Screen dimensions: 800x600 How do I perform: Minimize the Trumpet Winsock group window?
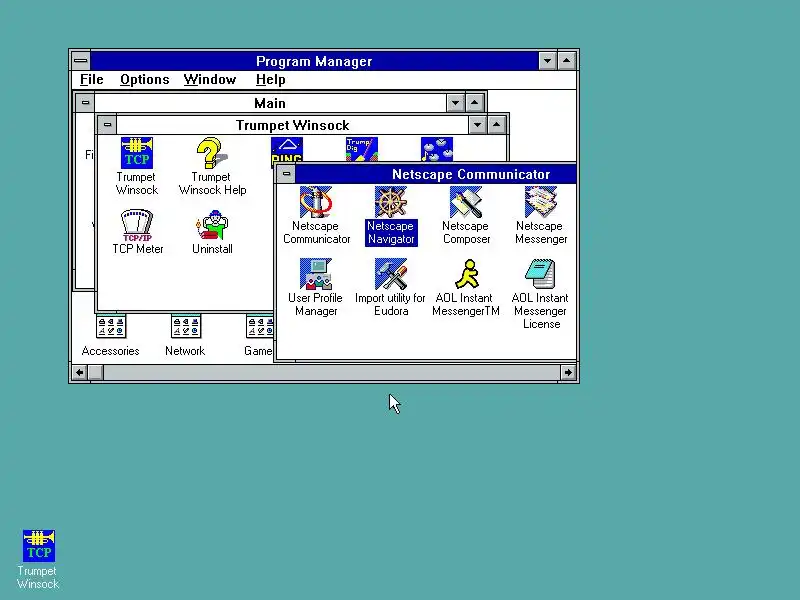(477, 125)
